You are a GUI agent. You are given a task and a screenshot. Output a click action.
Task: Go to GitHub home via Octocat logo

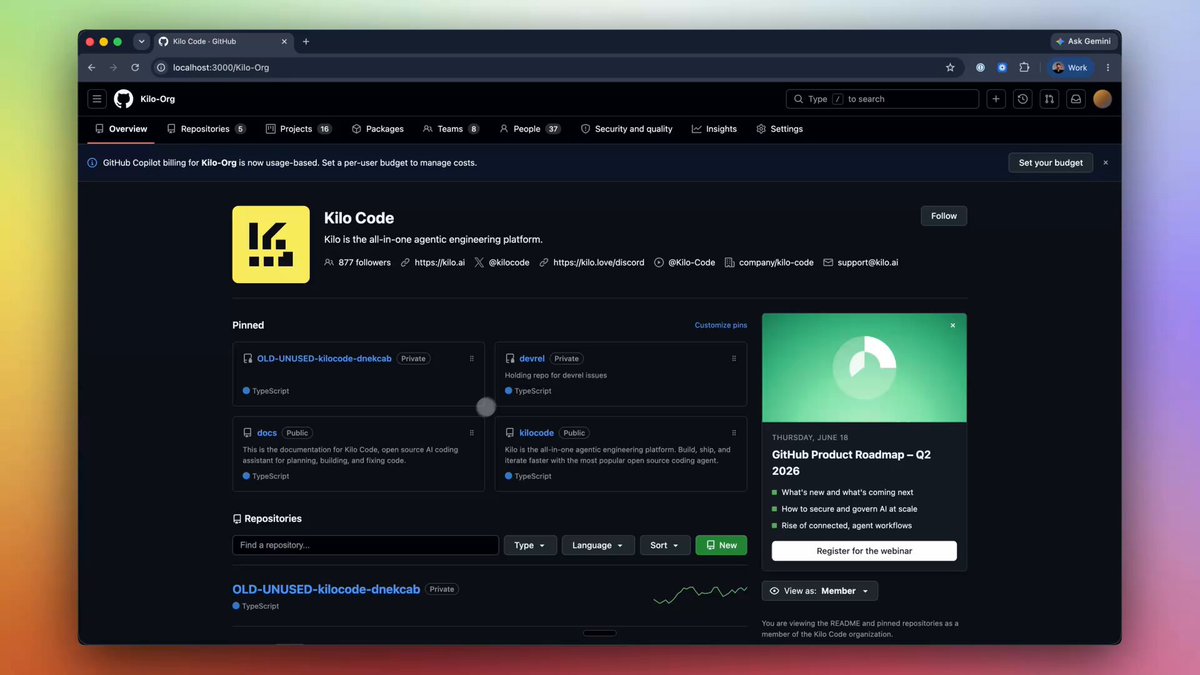click(124, 99)
